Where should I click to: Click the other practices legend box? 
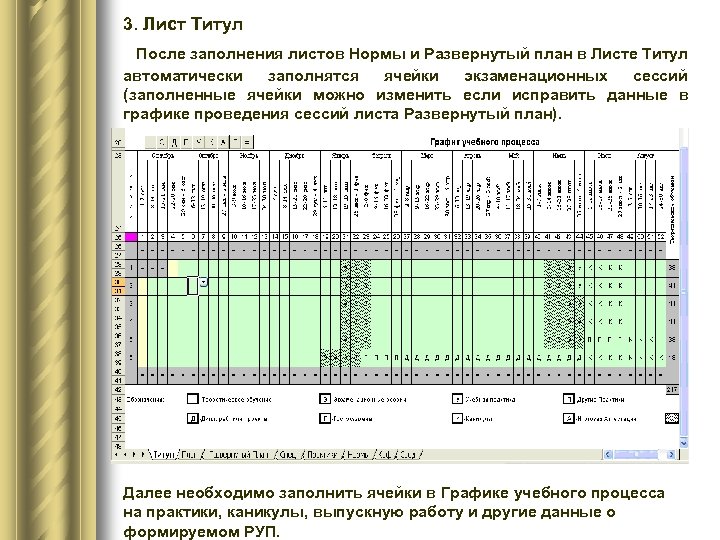[568, 399]
